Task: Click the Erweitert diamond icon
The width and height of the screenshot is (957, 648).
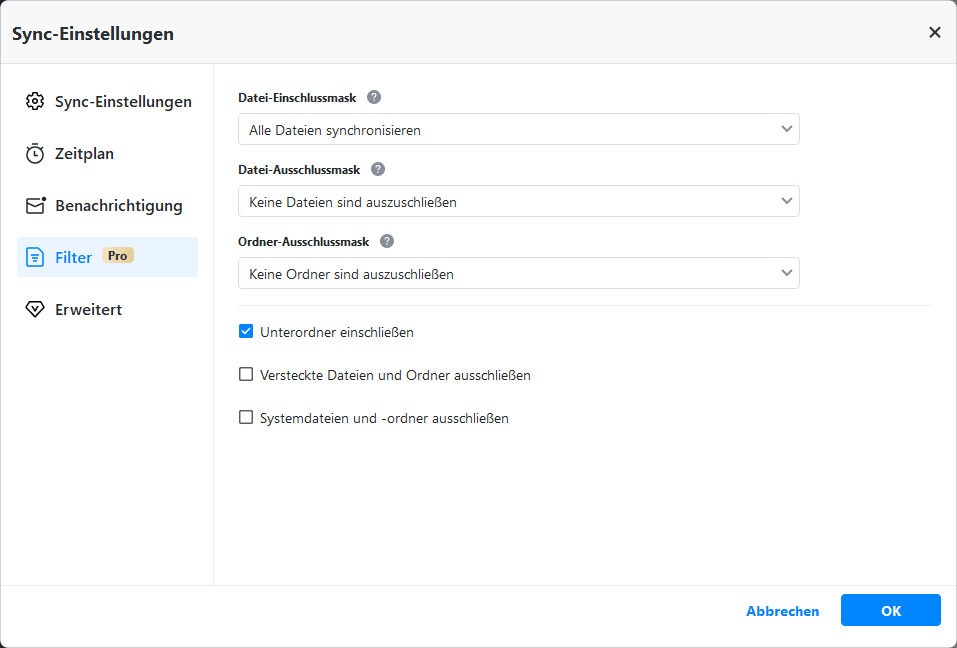Action: [x=36, y=309]
